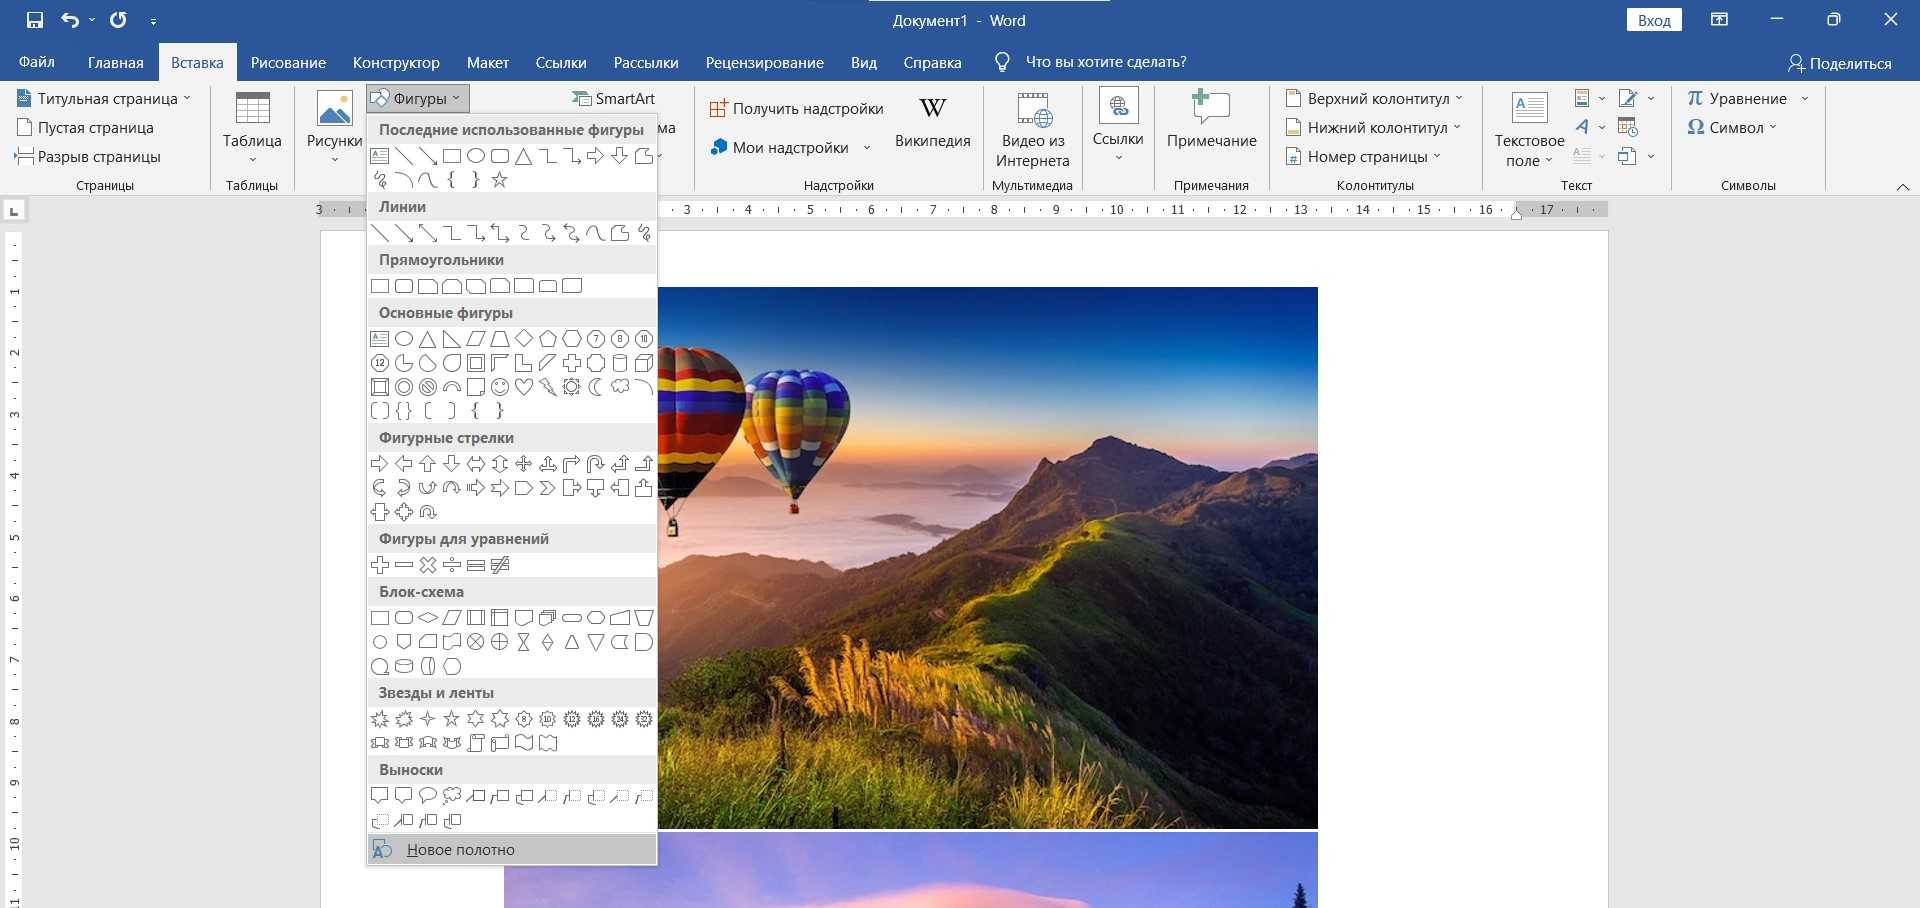Switch to the Макет tab
Image resolution: width=1920 pixels, height=908 pixels.
coord(487,62)
